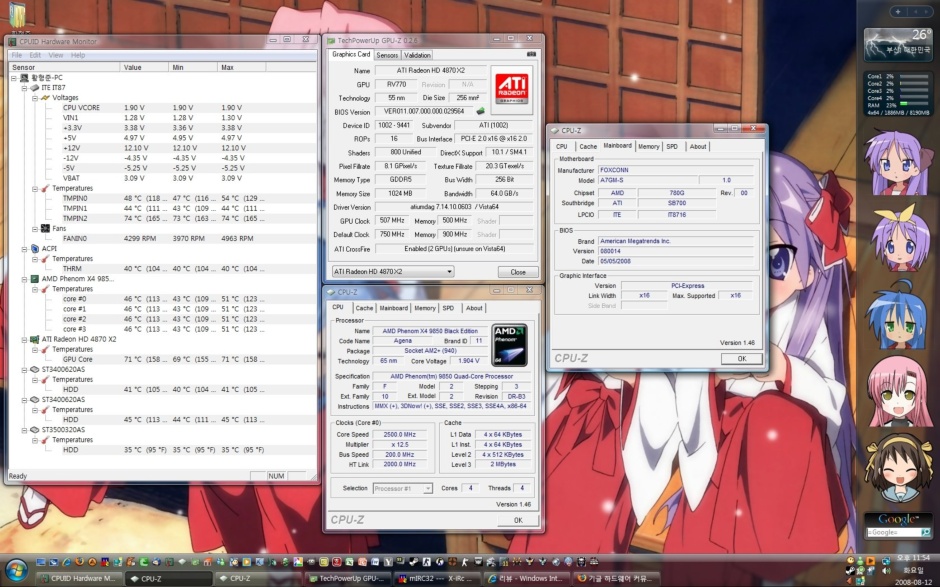Click the Google gadget search field
Screen dimensions: 940x587
point(893,532)
